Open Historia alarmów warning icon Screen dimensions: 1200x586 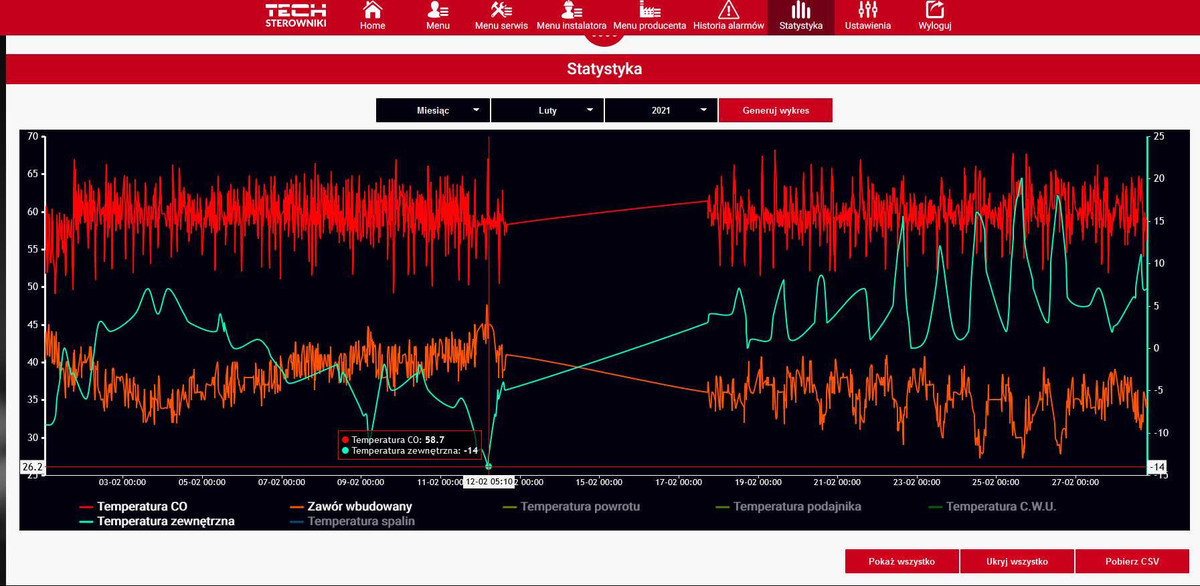pos(728,10)
